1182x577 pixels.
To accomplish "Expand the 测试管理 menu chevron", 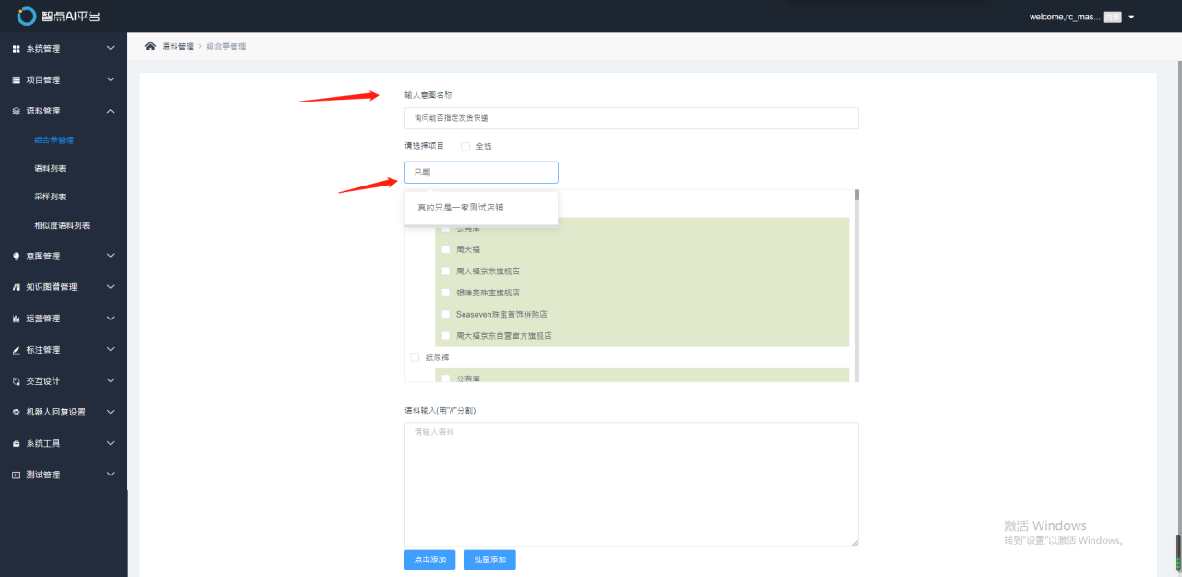I will pyautogui.click(x=111, y=474).
